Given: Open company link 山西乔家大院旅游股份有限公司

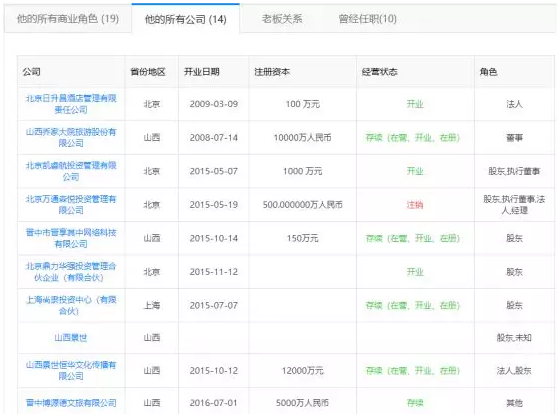Looking at the screenshot, I should coord(71,138).
